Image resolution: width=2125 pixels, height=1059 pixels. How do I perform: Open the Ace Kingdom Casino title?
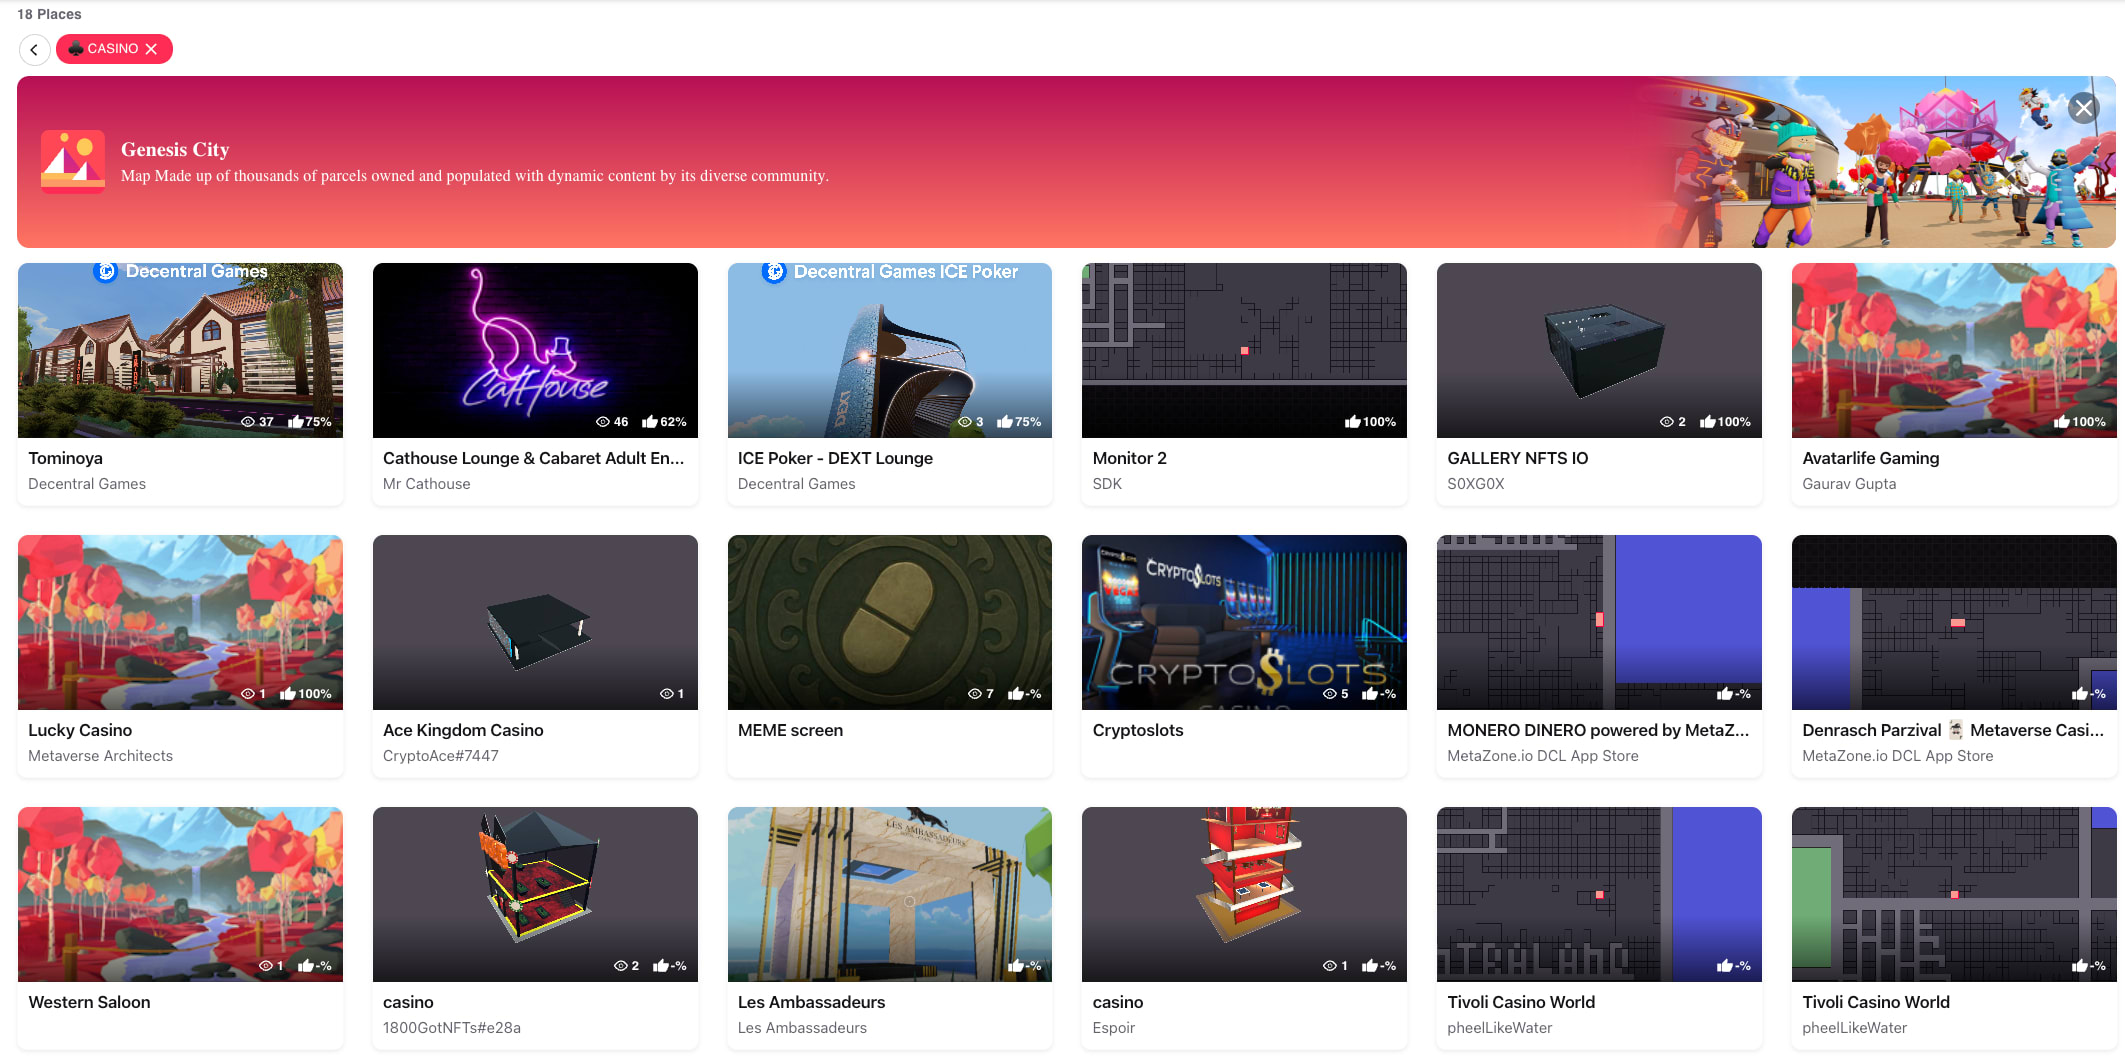click(463, 730)
